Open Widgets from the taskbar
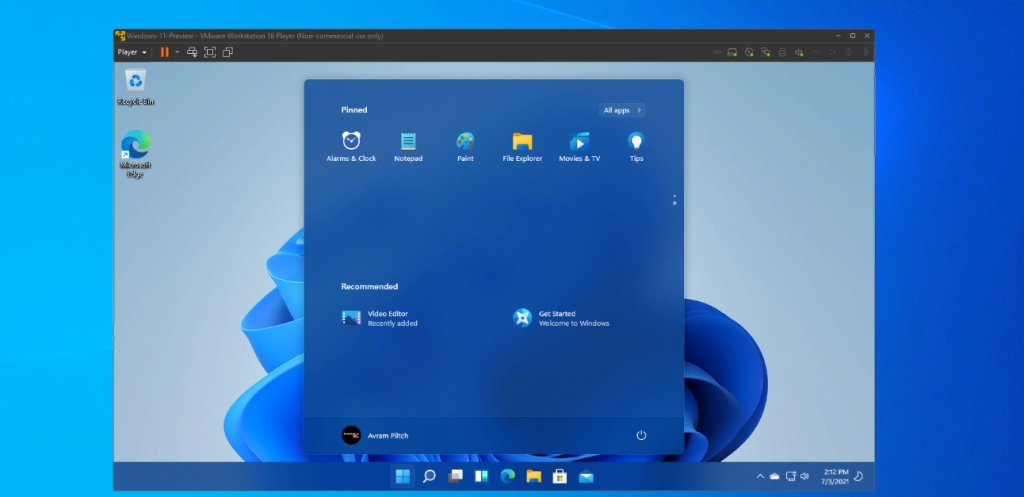Screen dimensions: 1024x497 coord(481,476)
